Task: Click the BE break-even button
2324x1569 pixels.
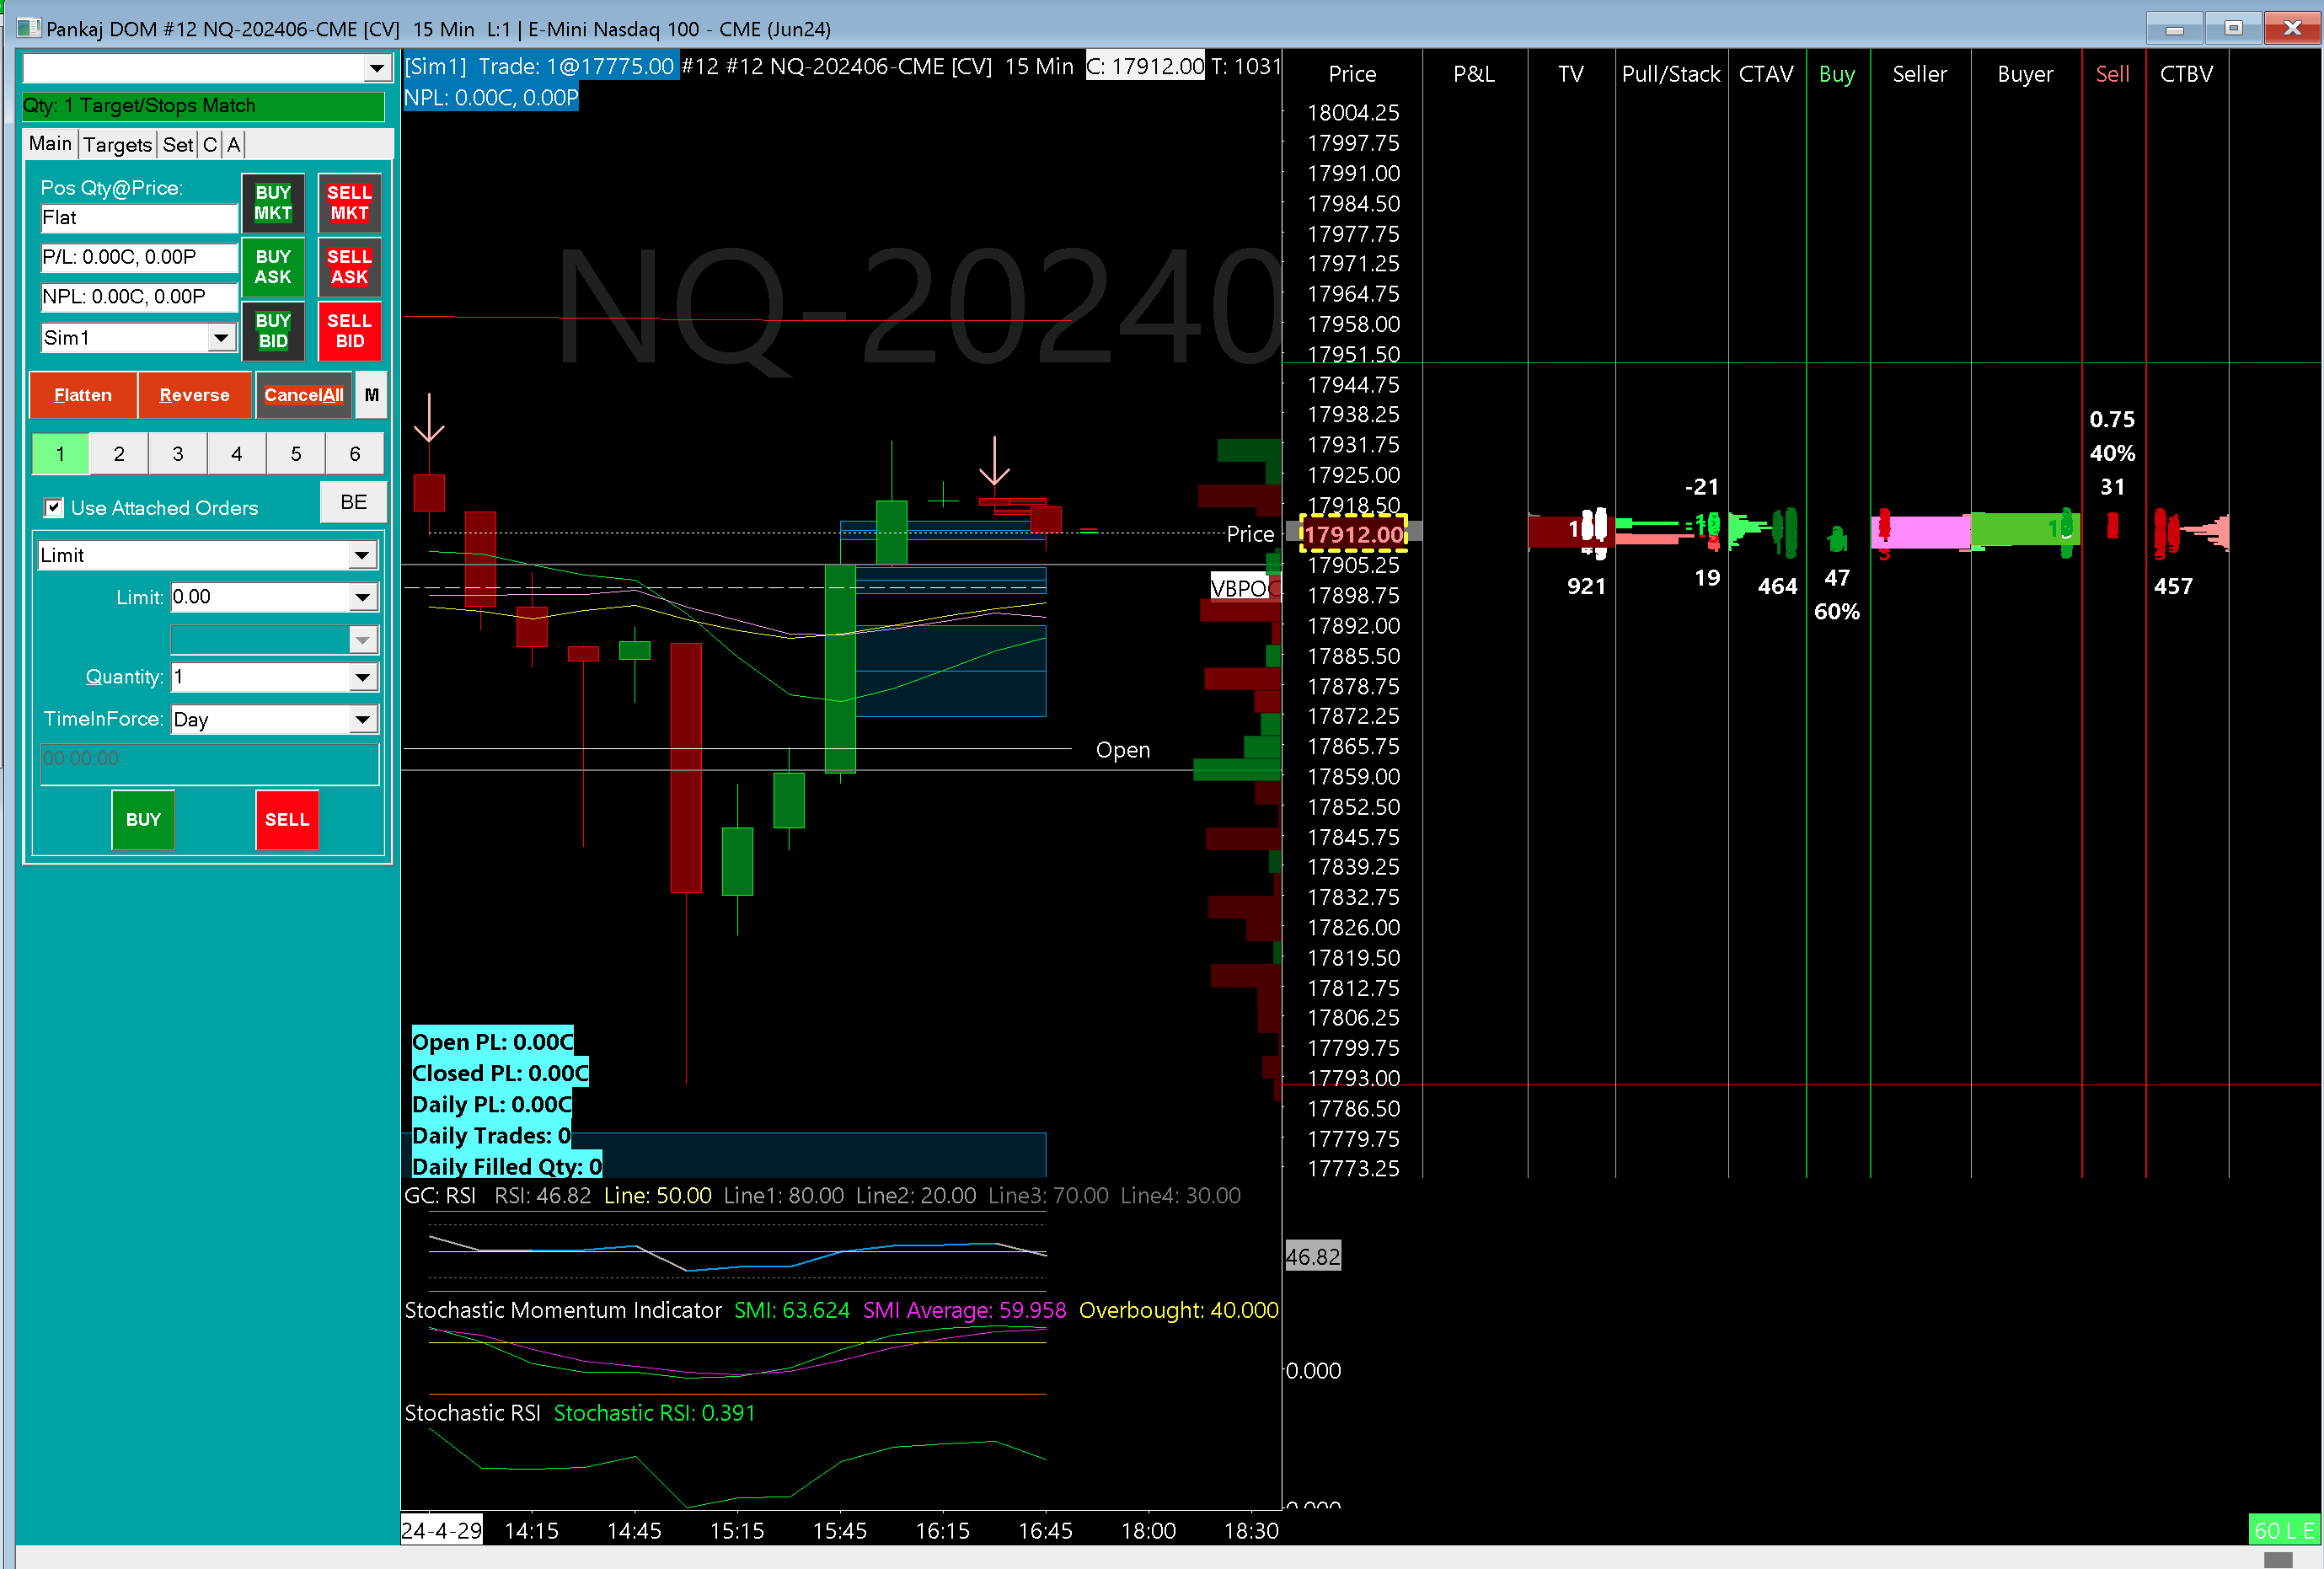Action: [x=353, y=502]
